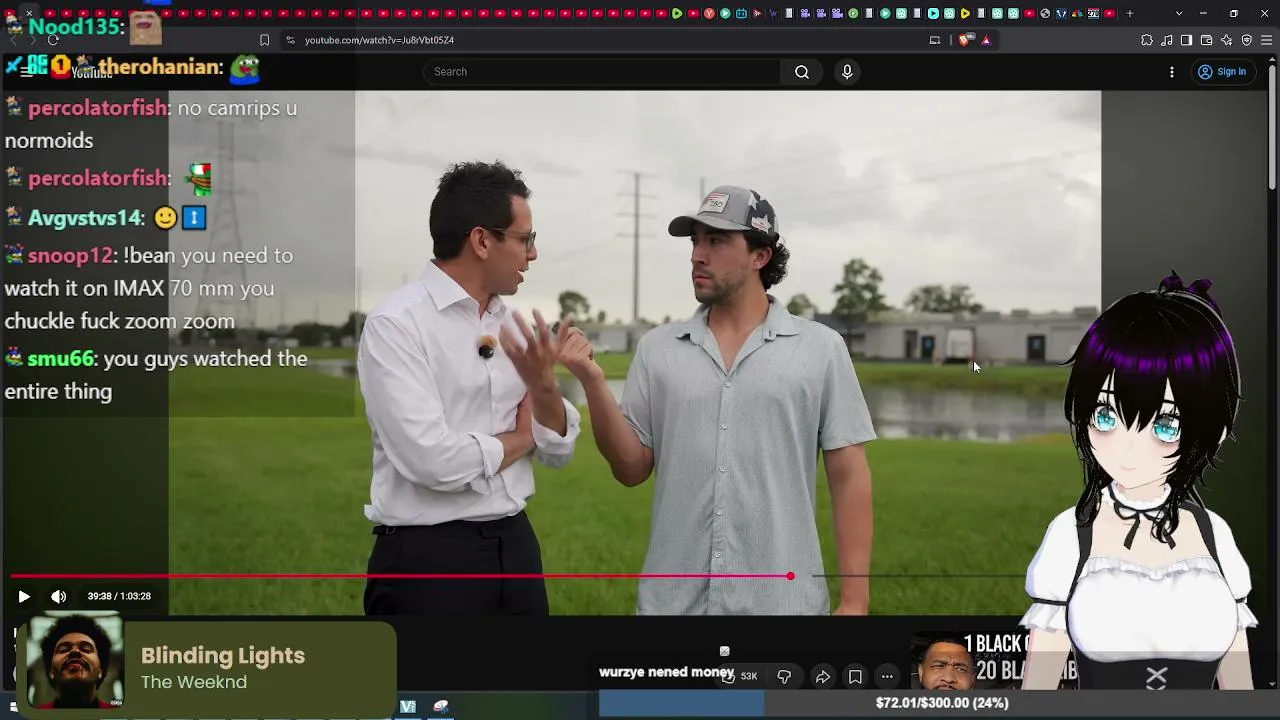Play the paused YouTube video
The height and width of the screenshot is (720, 1280).
(24, 597)
